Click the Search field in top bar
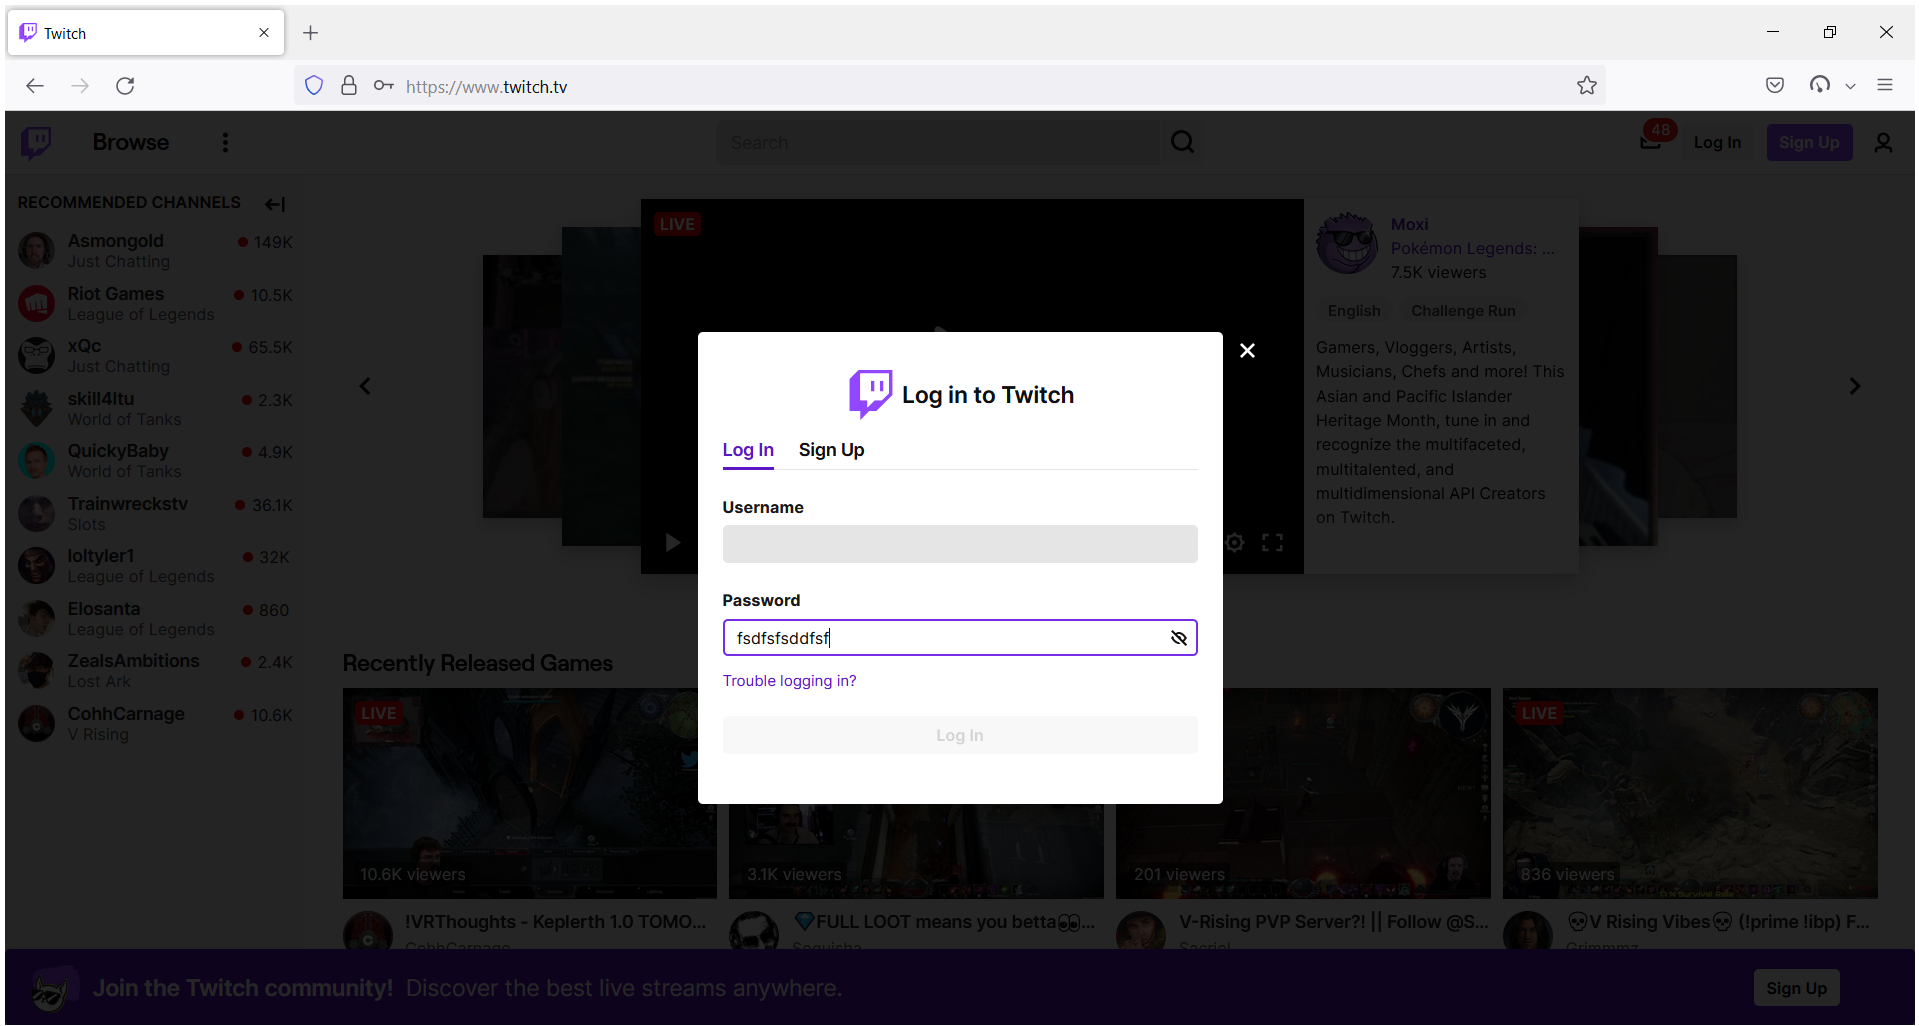Image resolution: width=1919 pixels, height=1026 pixels. pyautogui.click(x=938, y=143)
